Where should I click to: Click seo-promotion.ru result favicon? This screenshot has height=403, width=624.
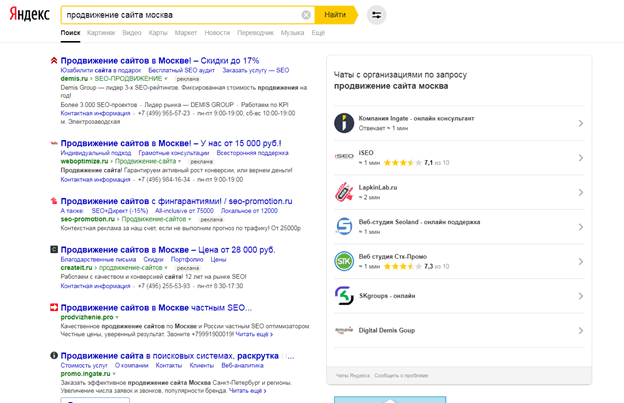[x=54, y=201]
